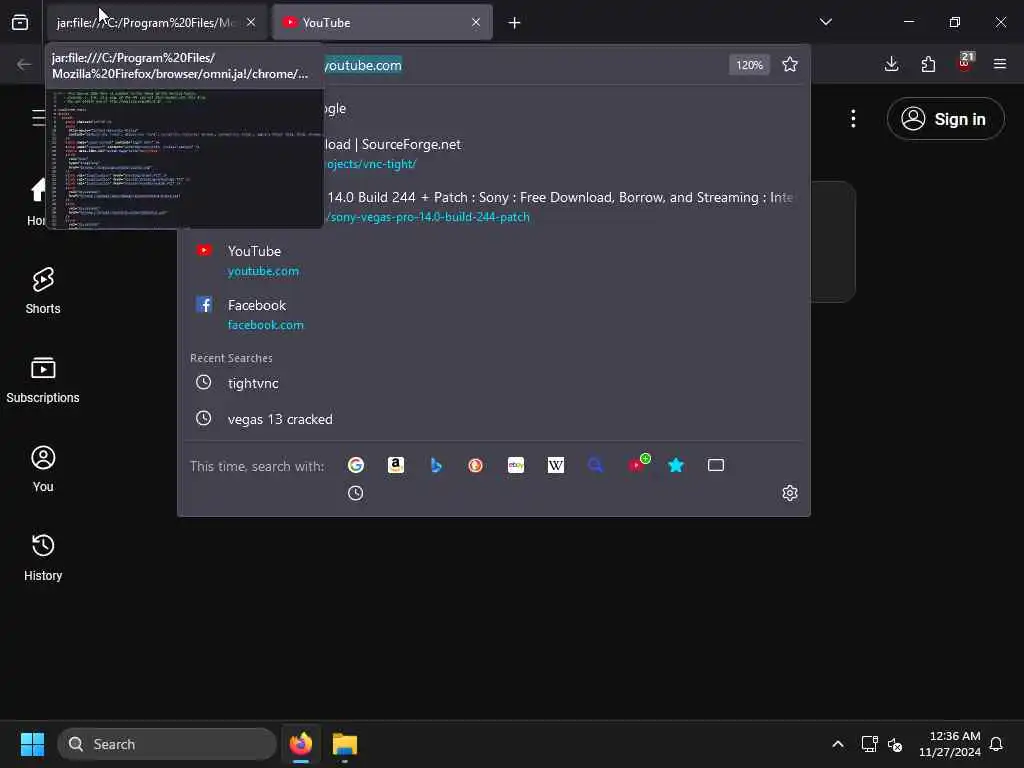Open File Explorer from taskbar

[345, 744]
